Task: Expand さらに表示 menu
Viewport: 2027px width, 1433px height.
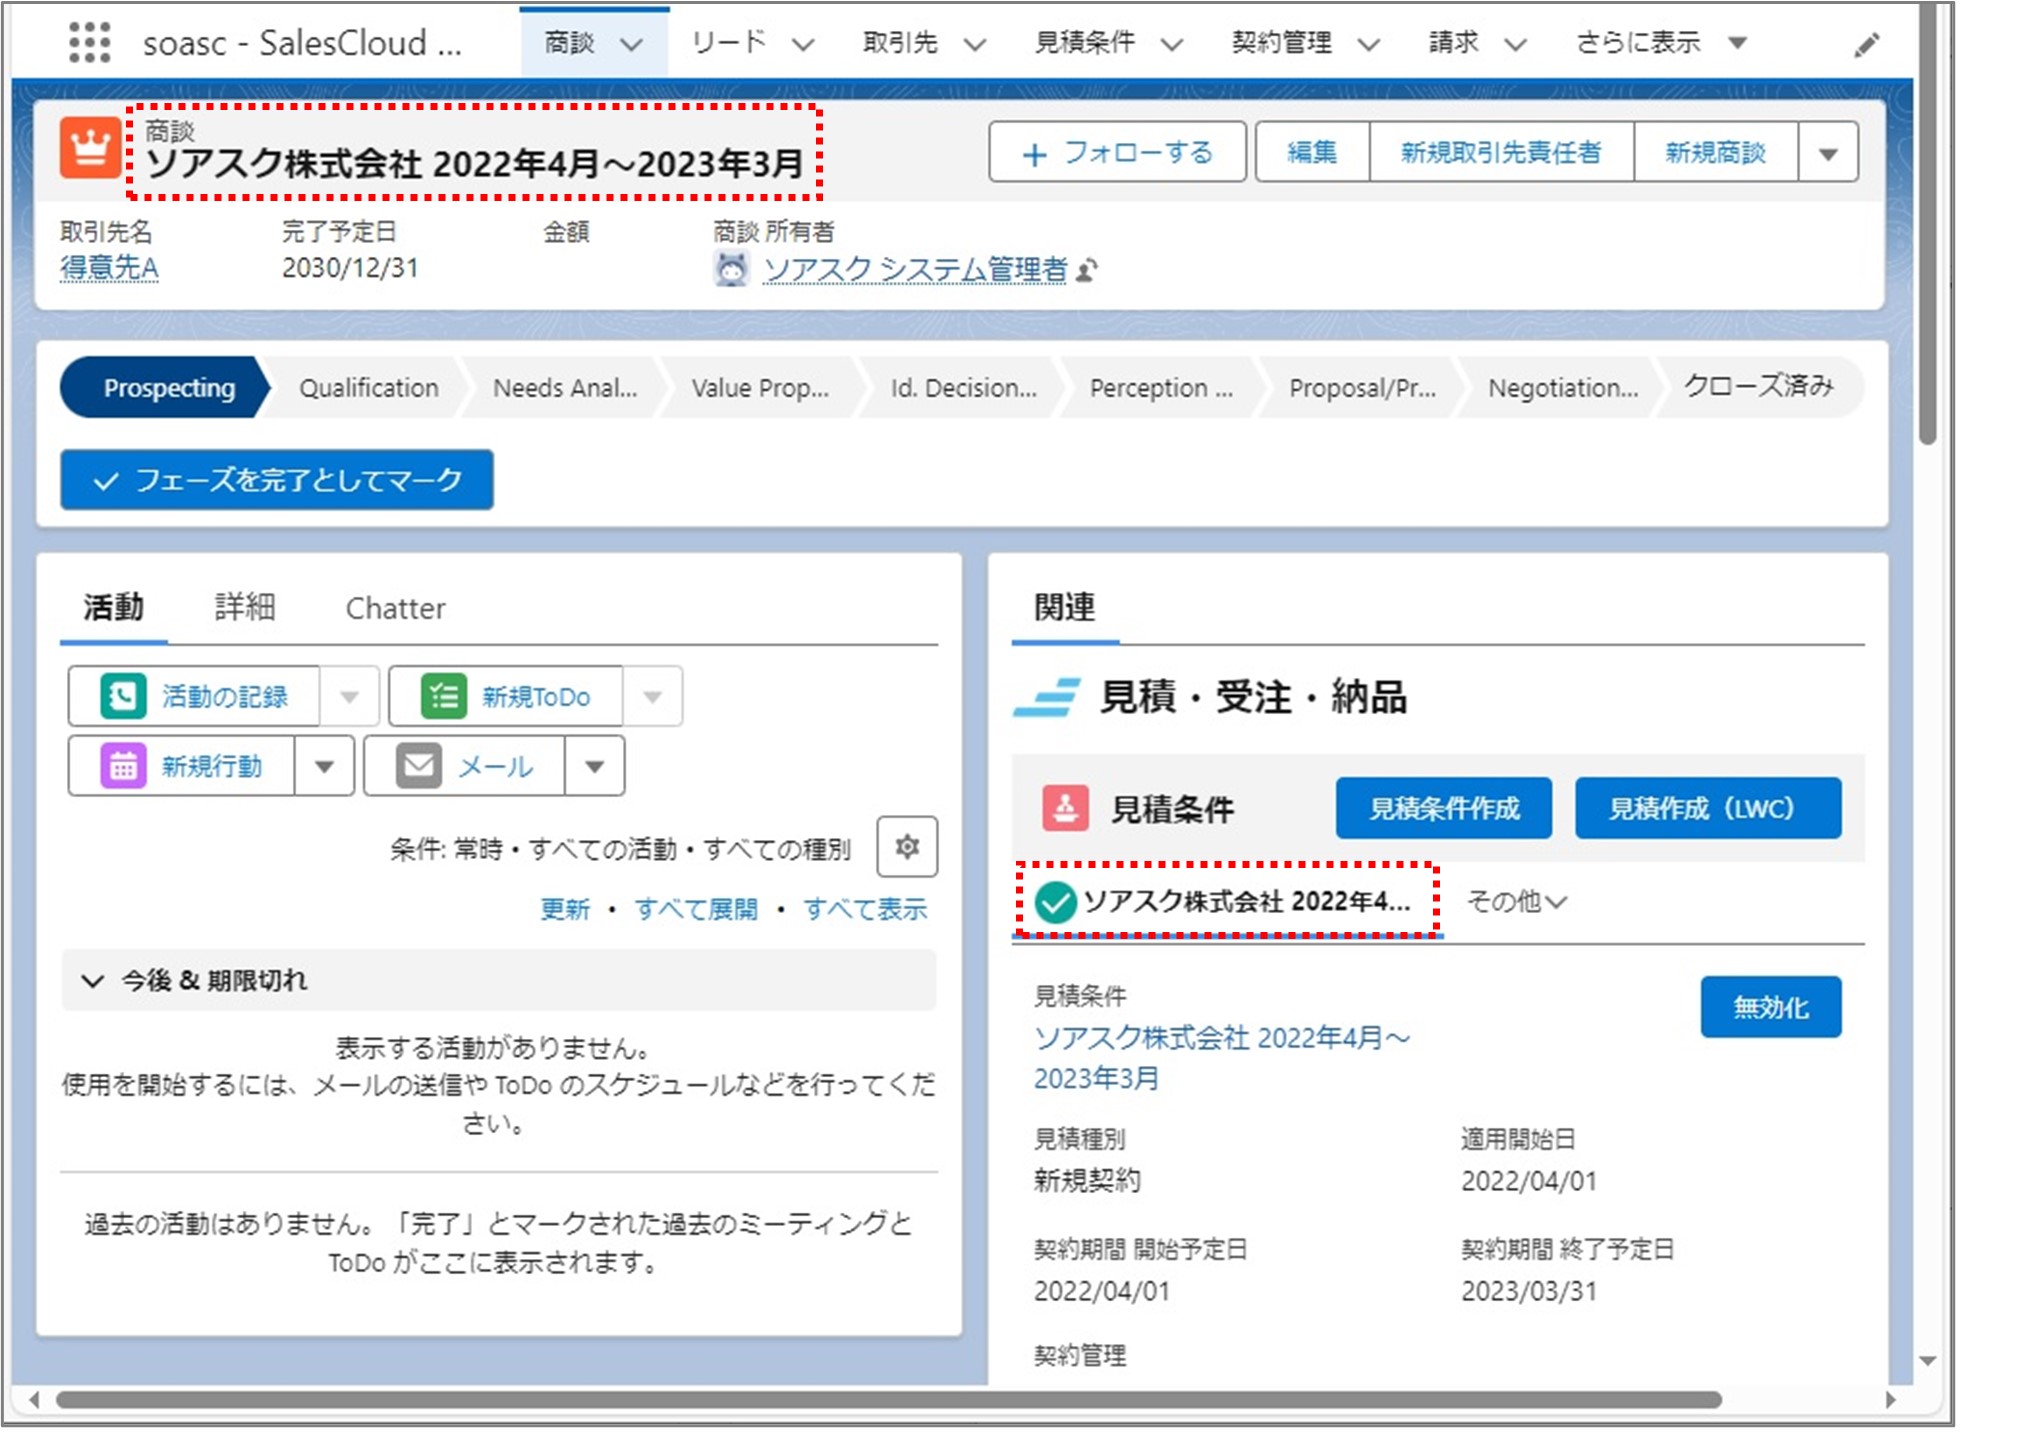Action: 1661,43
